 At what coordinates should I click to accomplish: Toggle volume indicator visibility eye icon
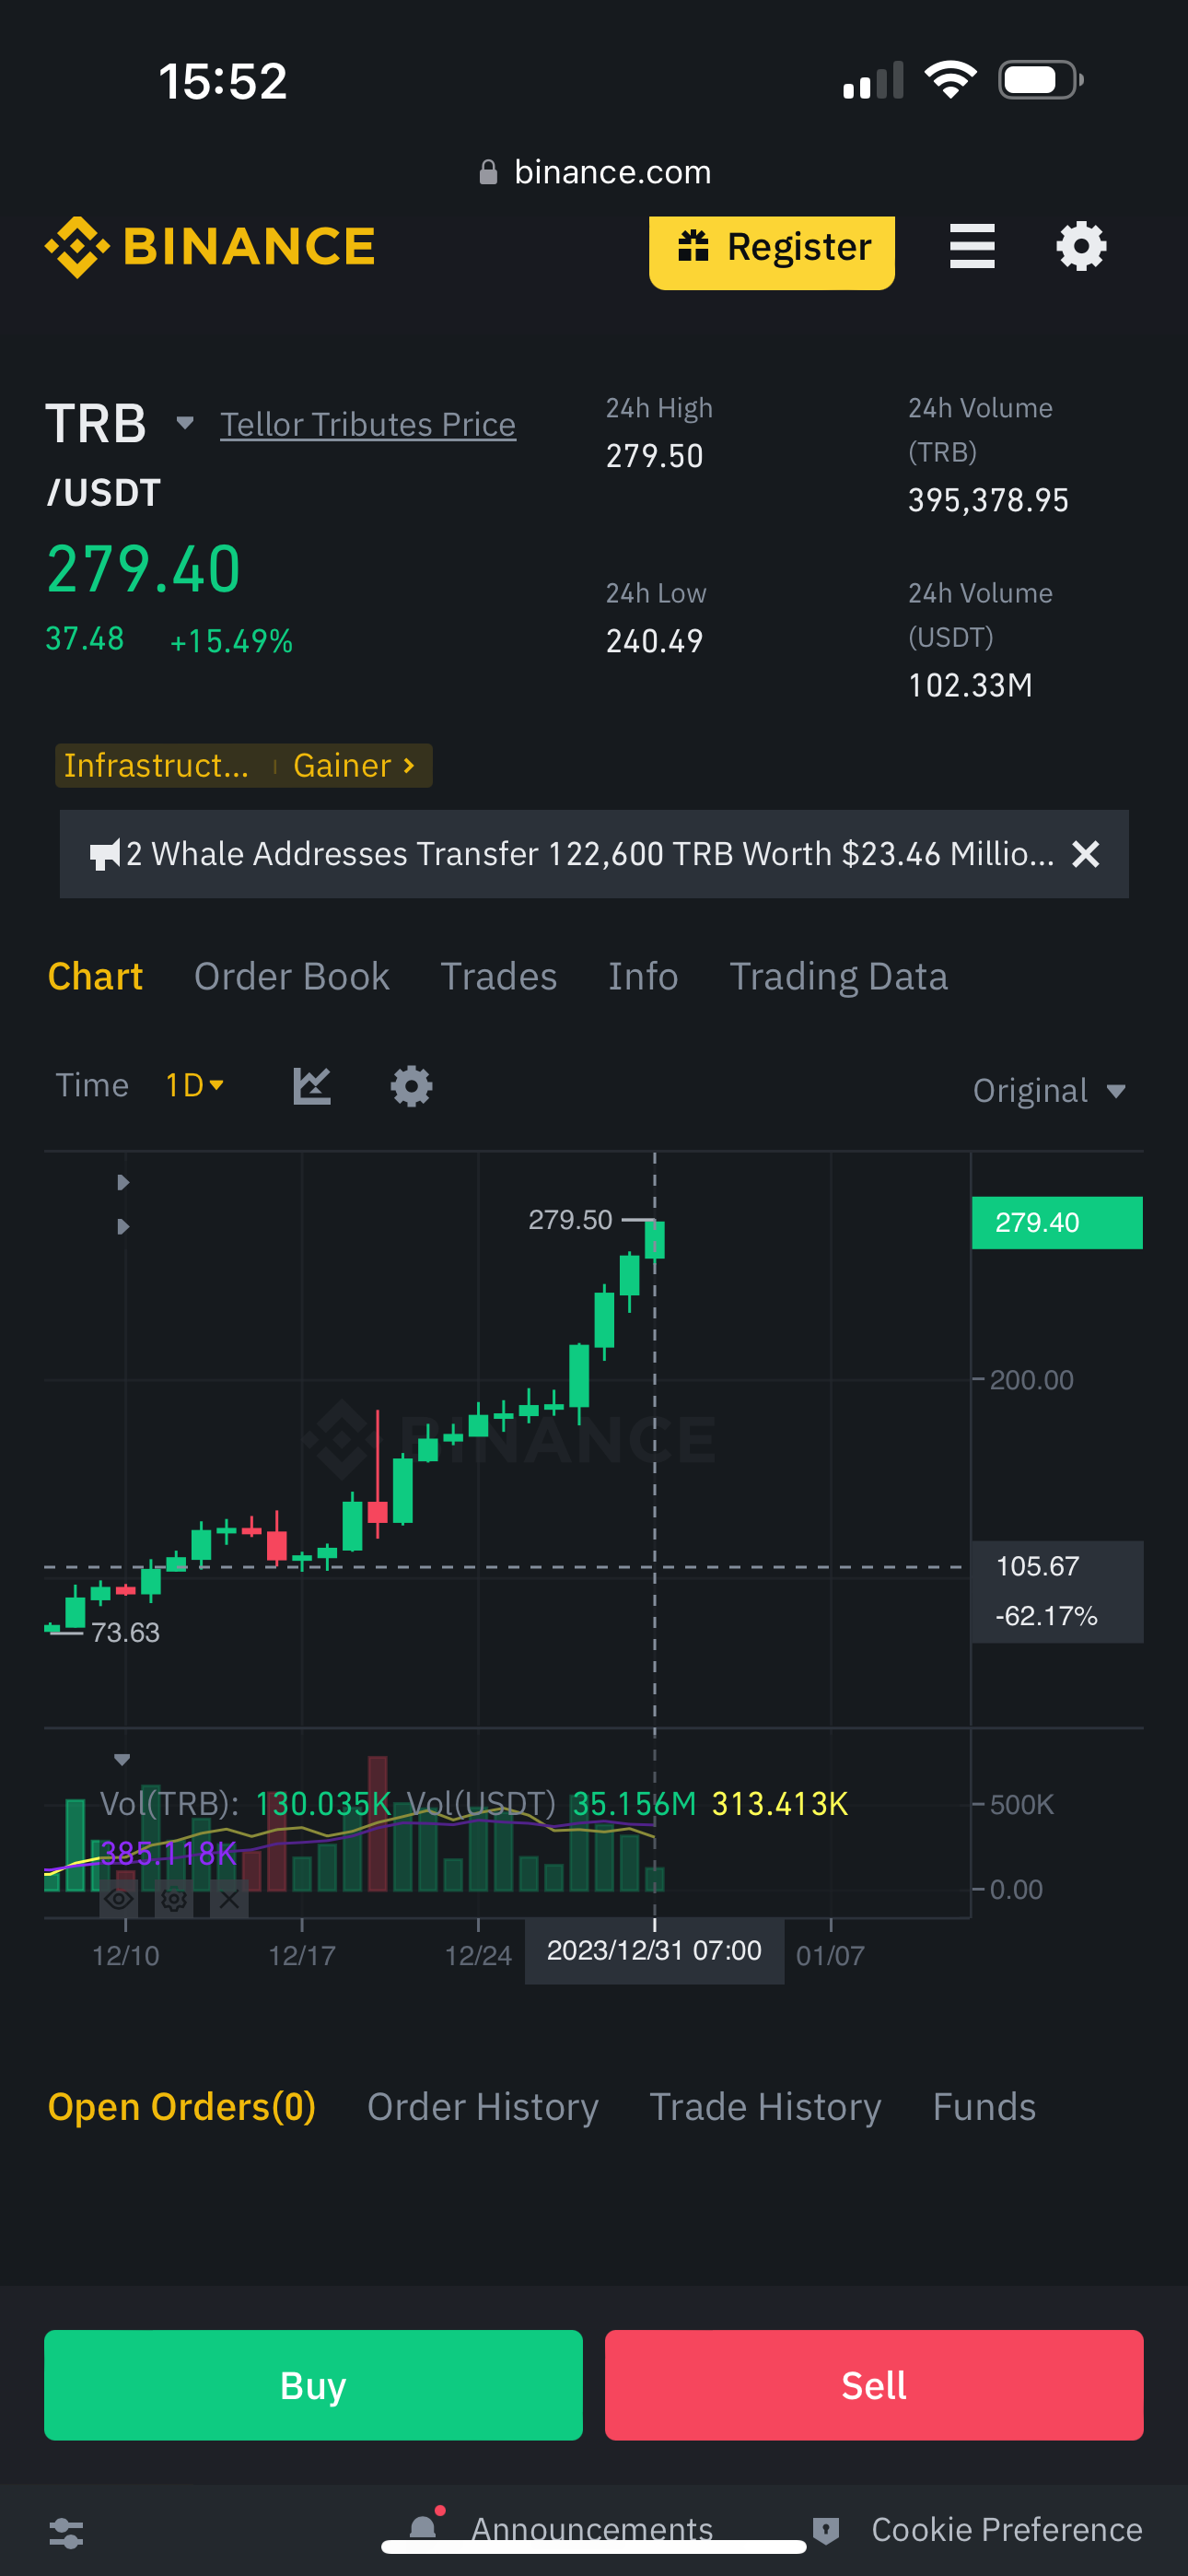coord(119,1898)
